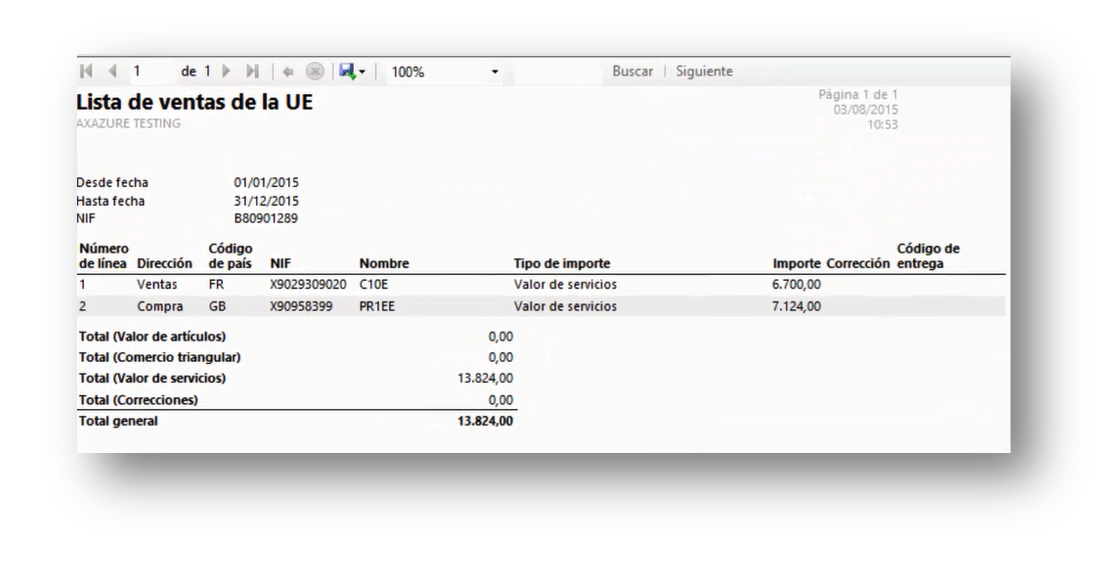This screenshot has height=584, width=1112.
Task: Click the Compra direction cell
Action: tap(160, 307)
